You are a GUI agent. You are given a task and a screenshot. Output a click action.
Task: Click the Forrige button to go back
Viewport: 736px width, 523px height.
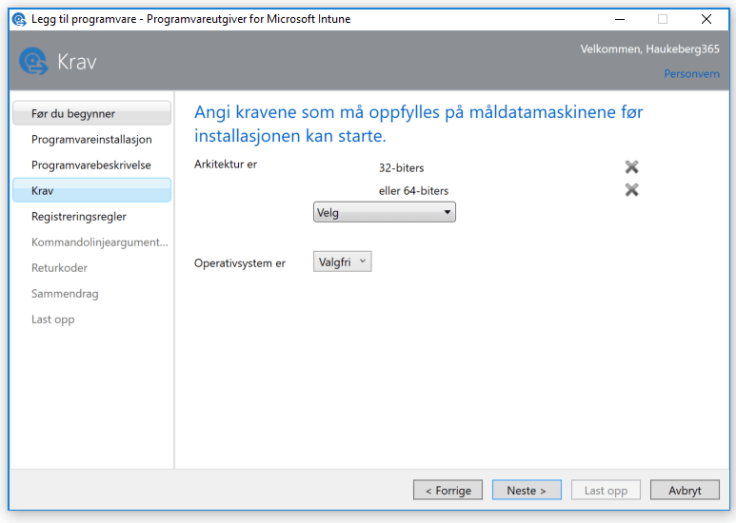tap(447, 491)
